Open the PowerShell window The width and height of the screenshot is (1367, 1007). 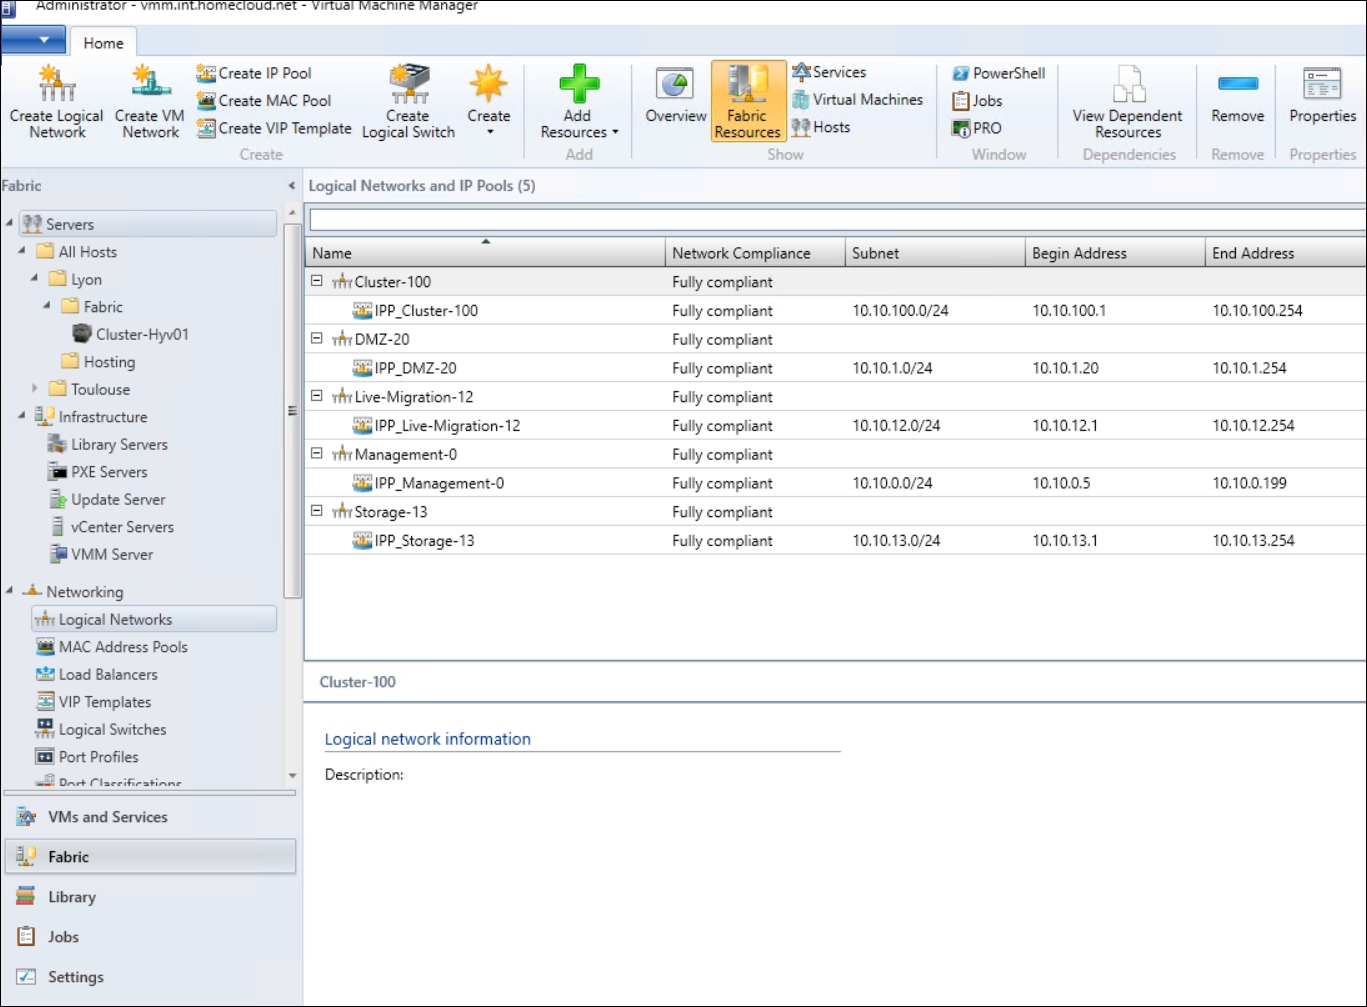(x=998, y=73)
